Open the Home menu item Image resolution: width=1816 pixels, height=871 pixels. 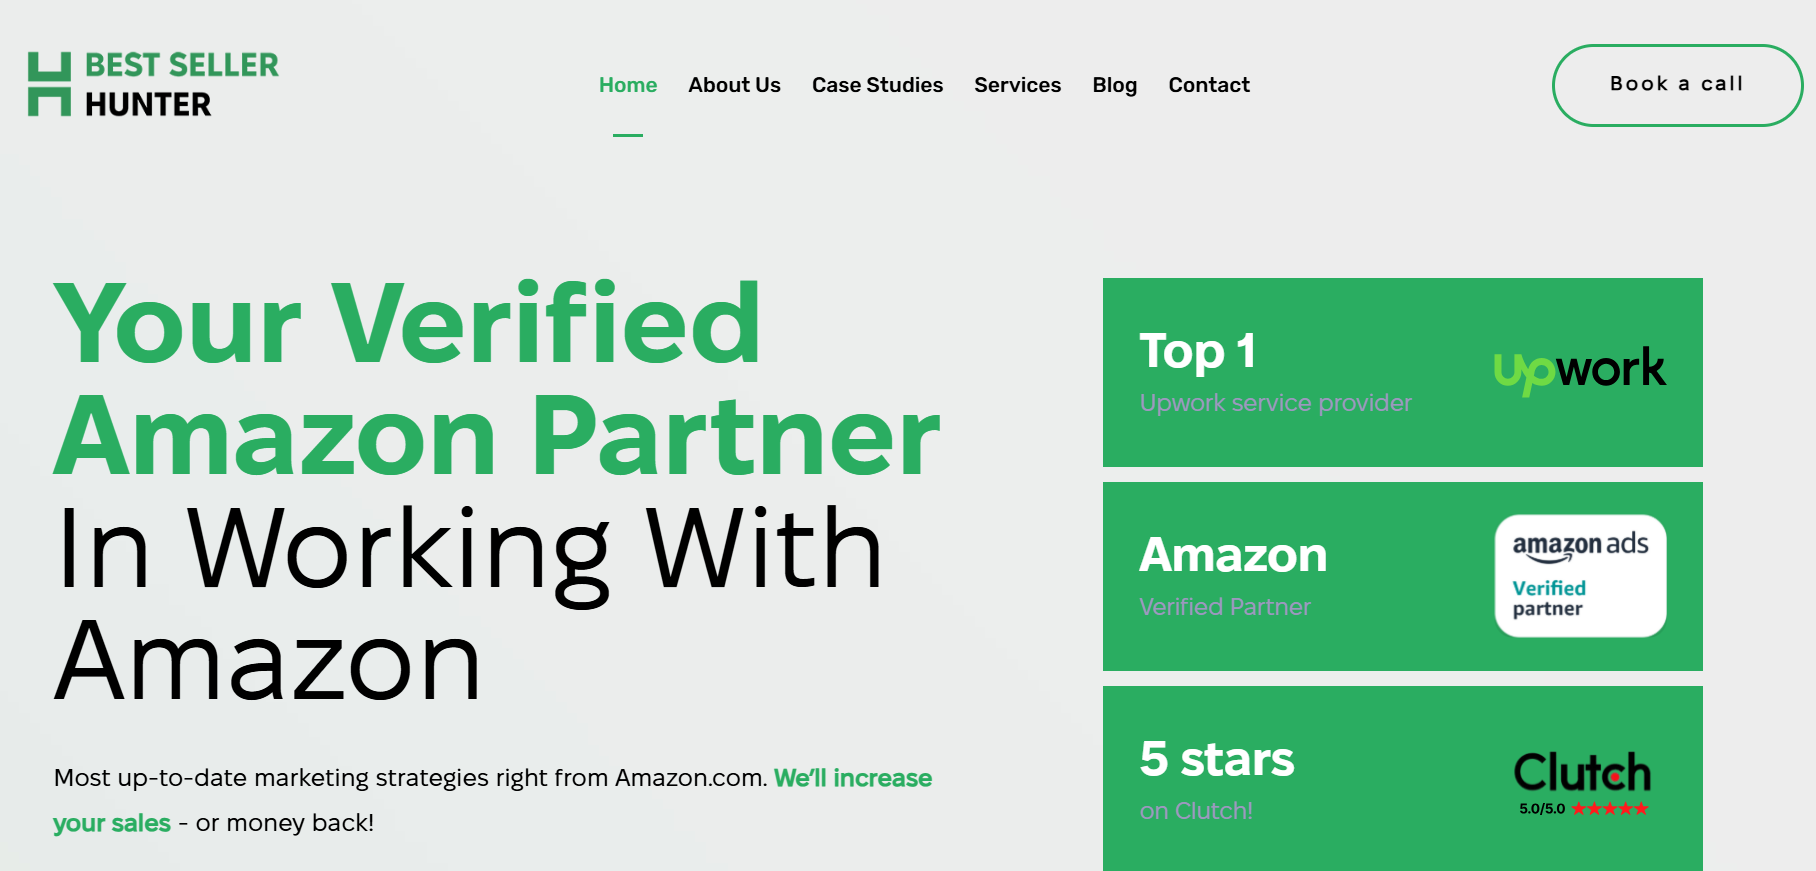click(x=628, y=85)
